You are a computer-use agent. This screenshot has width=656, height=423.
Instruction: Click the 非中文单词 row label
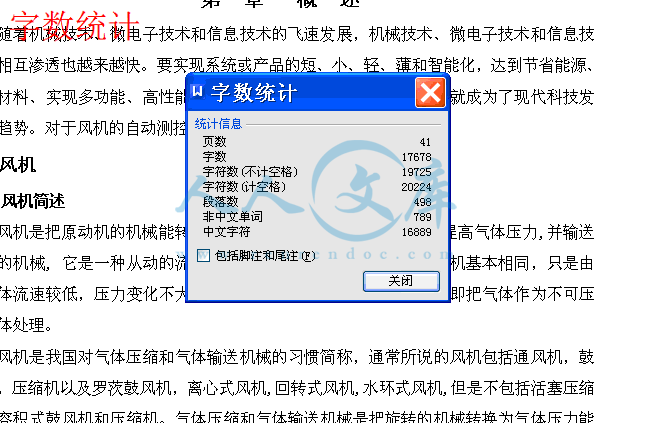tap(232, 217)
